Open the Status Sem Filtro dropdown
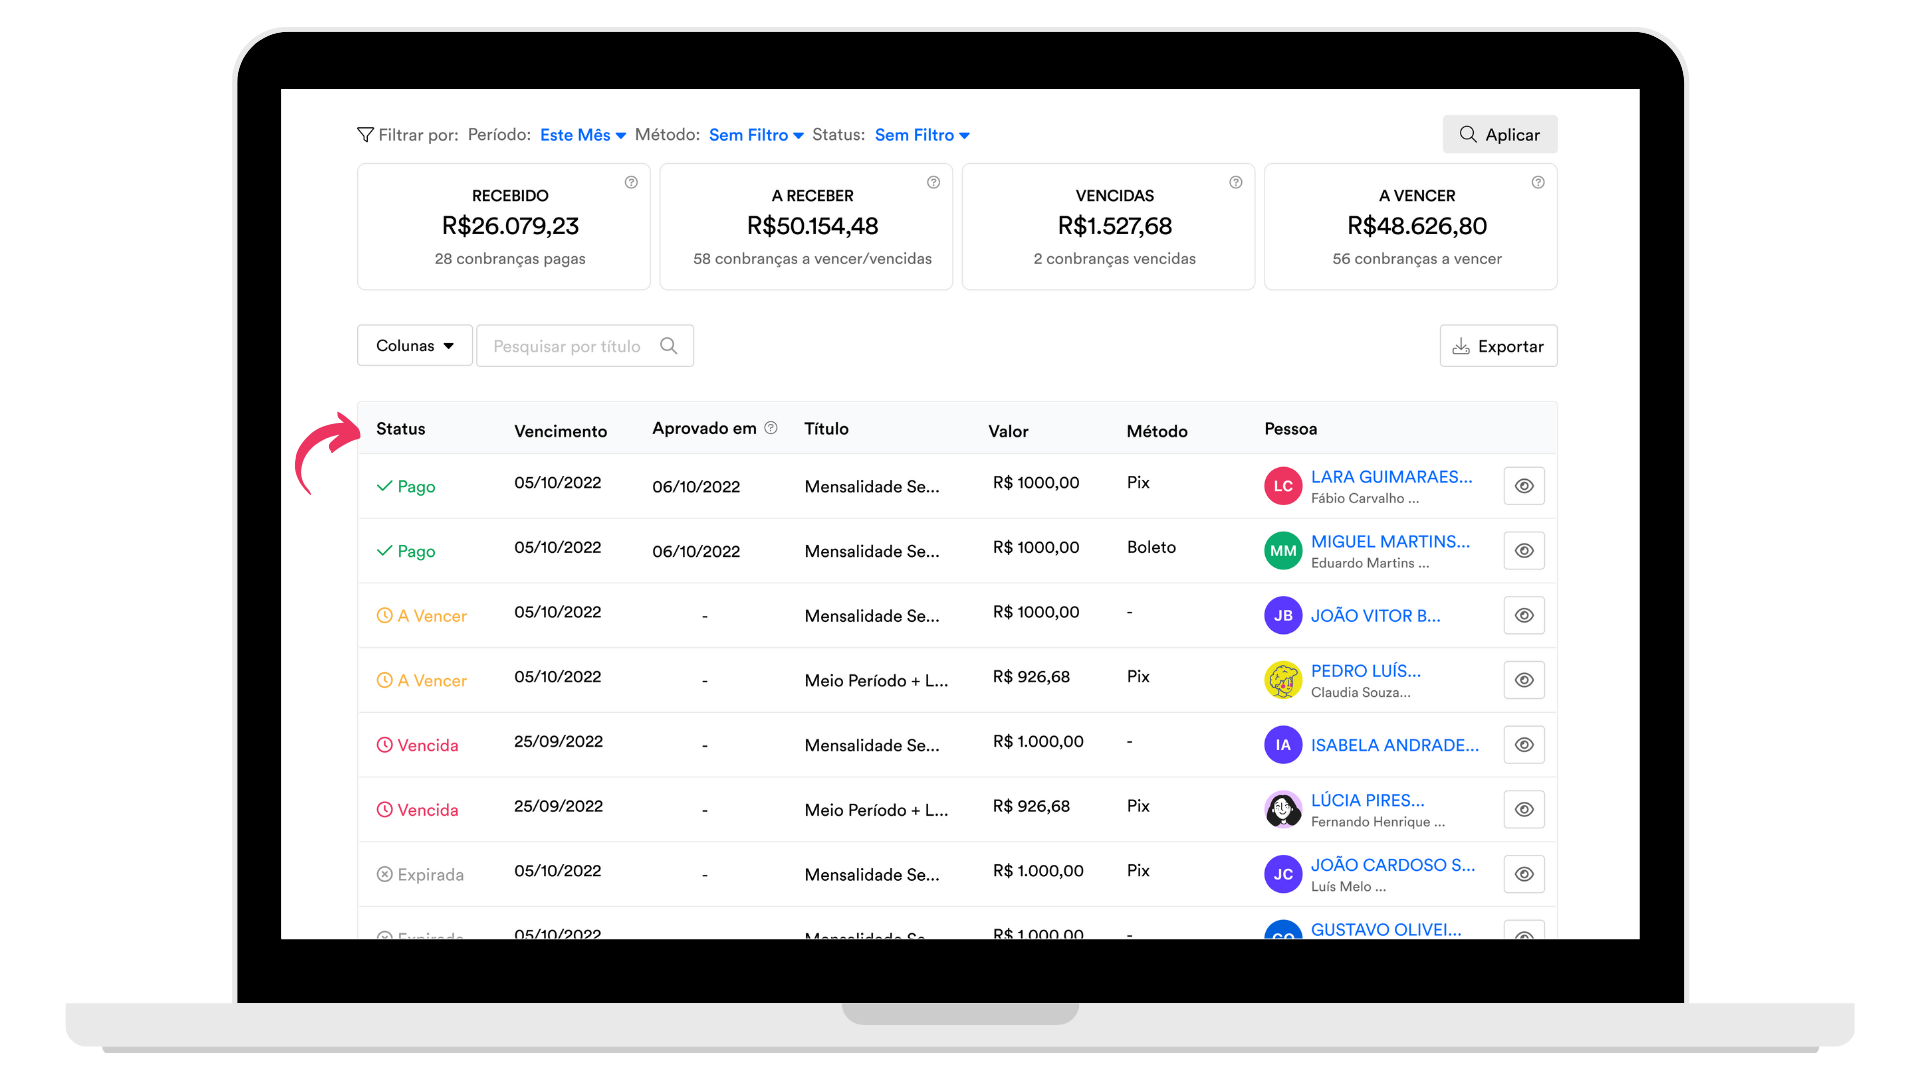Image resolution: width=1920 pixels, height=1080 pixels. [922, 135]
